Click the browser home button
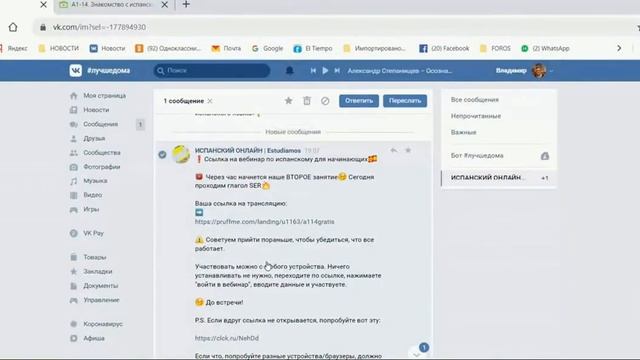Image resolution: width=640 pixels, height=360 pixels. (x=13, y=27)
